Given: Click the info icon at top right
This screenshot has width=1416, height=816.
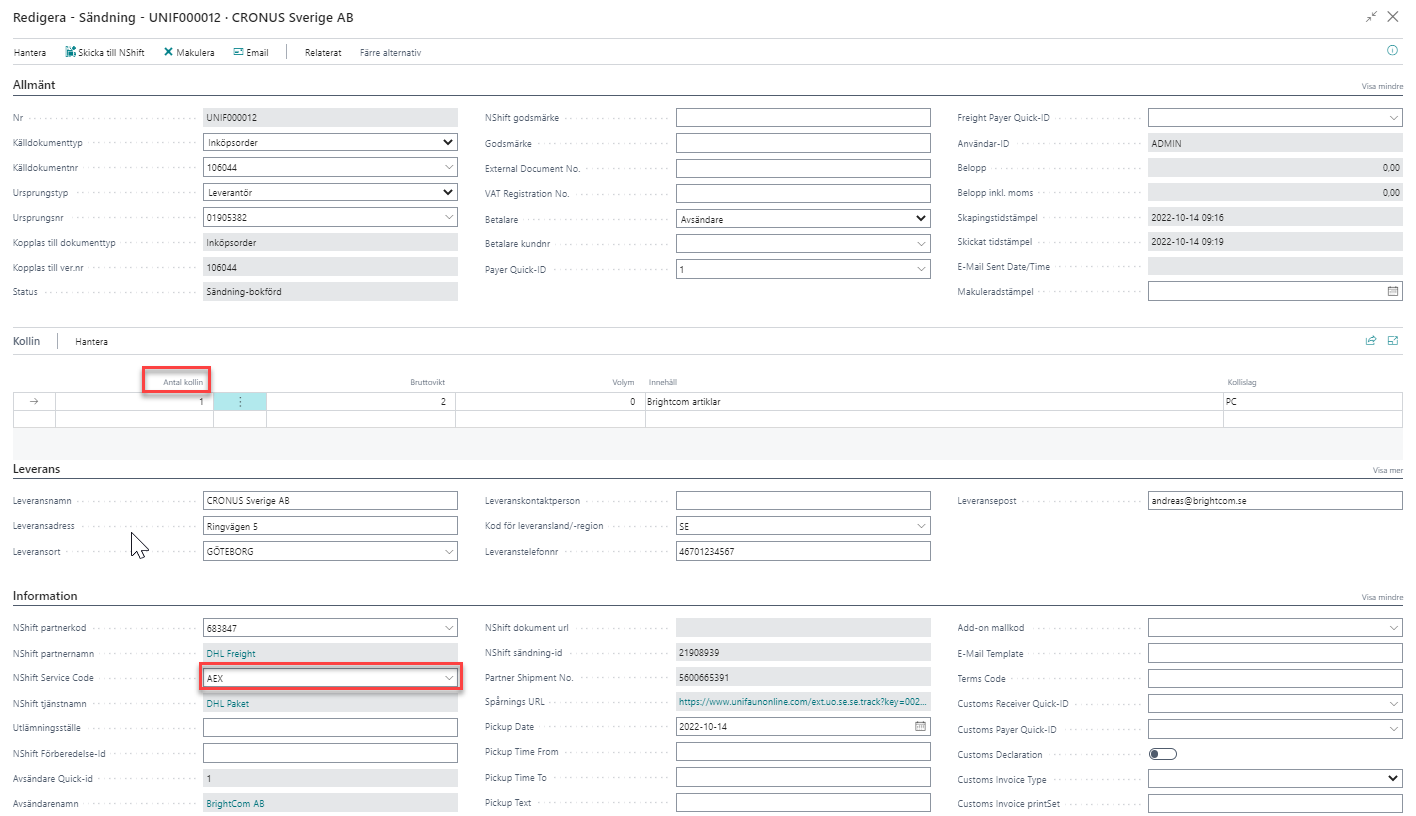Looking at the screenshot, I should point(1392,50).
